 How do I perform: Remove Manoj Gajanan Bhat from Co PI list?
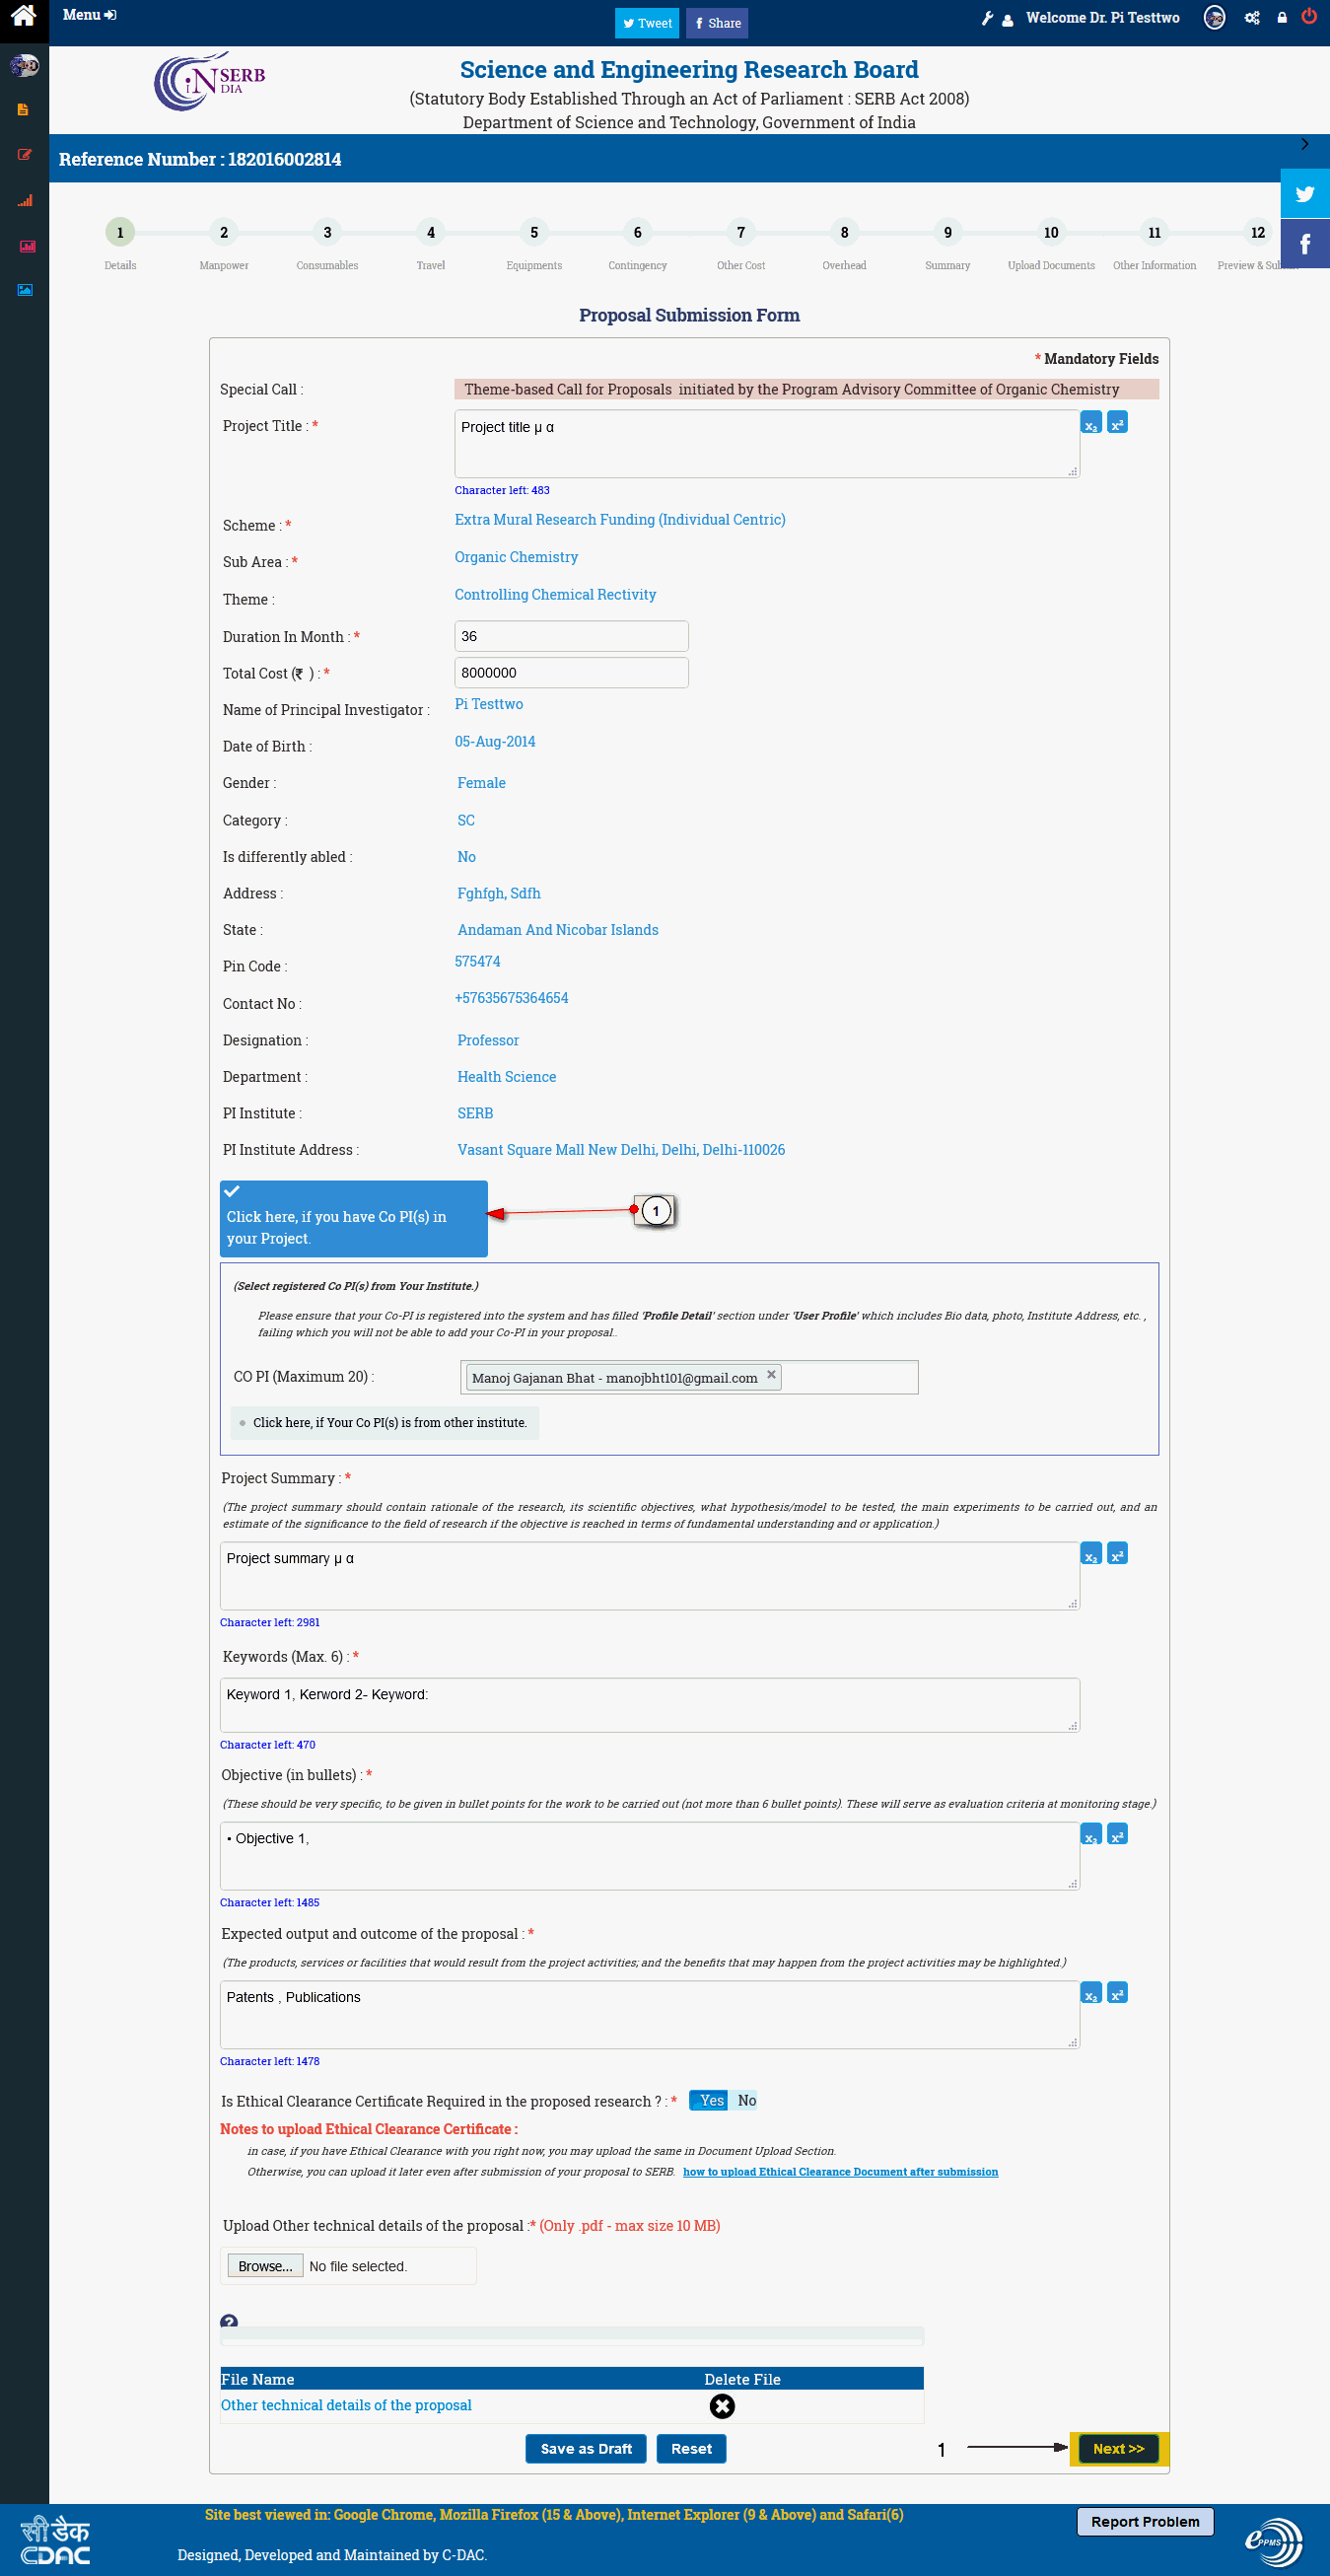pyautogui.click(x=771, y=1375)
